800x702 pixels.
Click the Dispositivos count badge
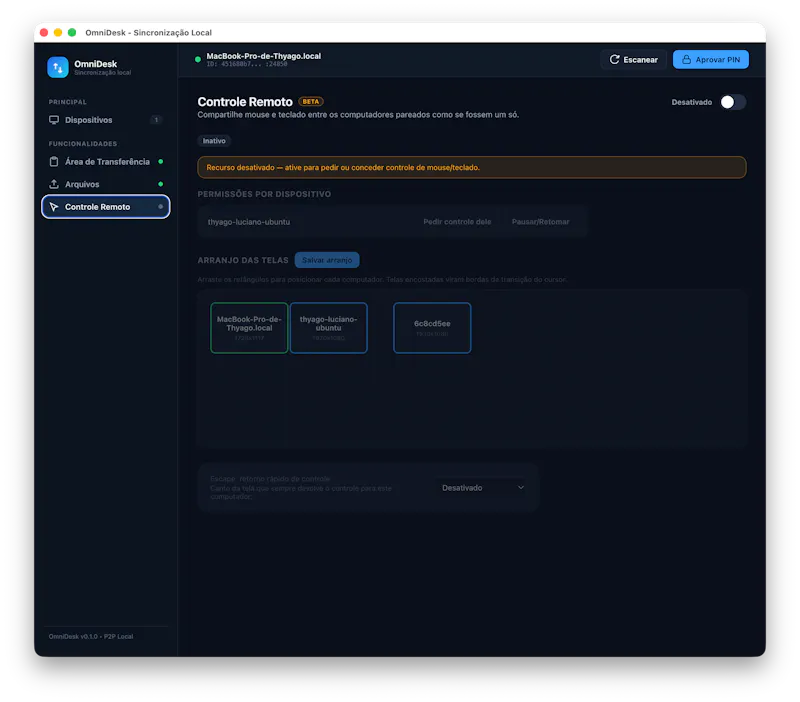156,120
